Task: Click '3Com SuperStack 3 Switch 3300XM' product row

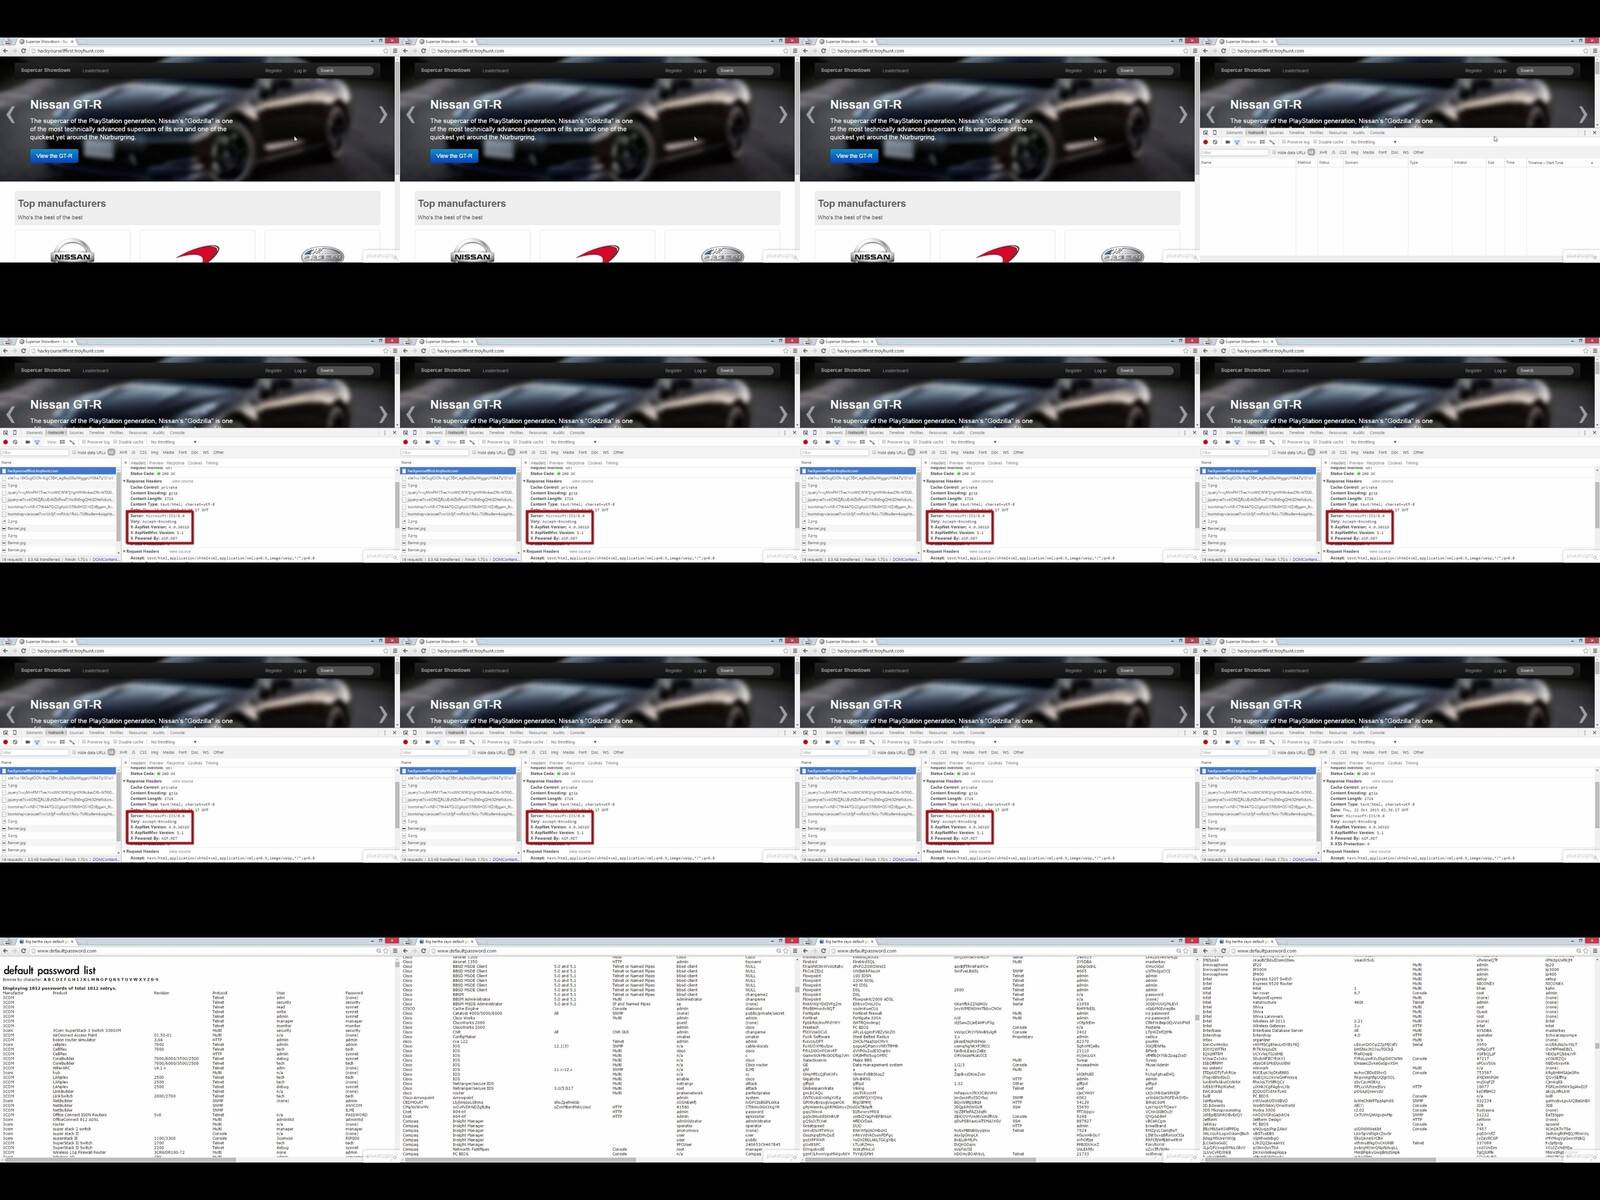Action: [x=87, y=1030]
